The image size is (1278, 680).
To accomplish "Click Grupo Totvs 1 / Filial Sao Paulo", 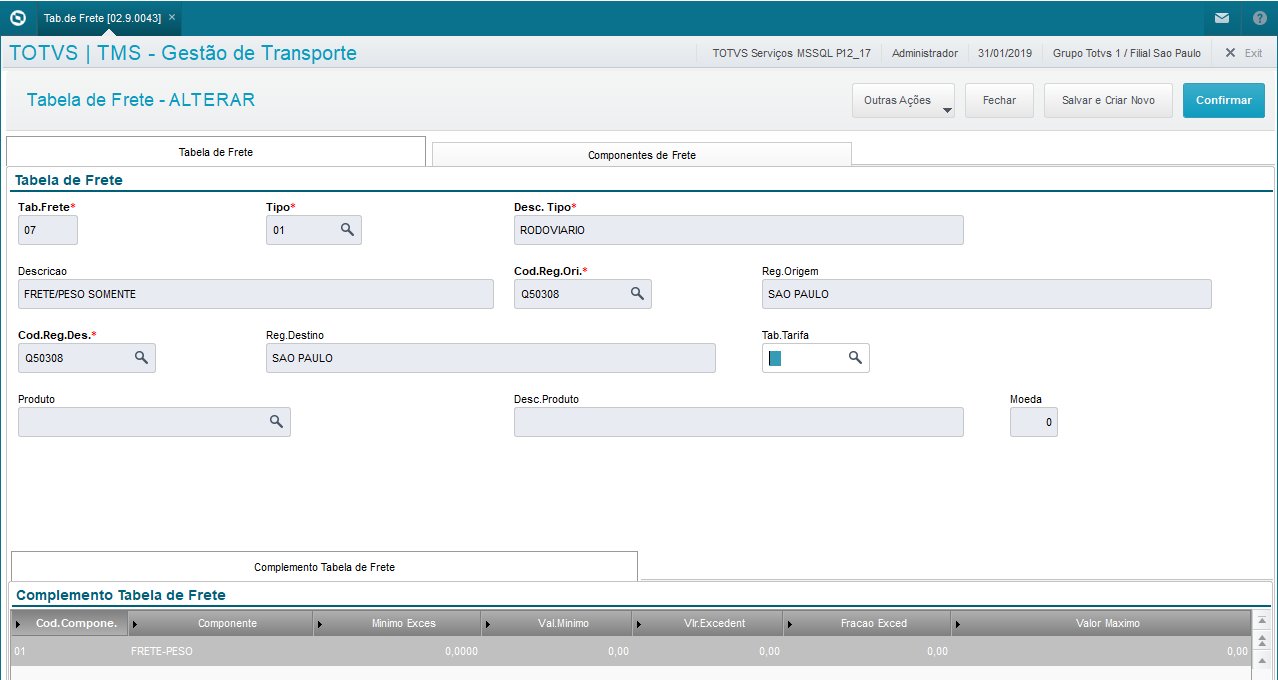I will [x=1127, y=53].
